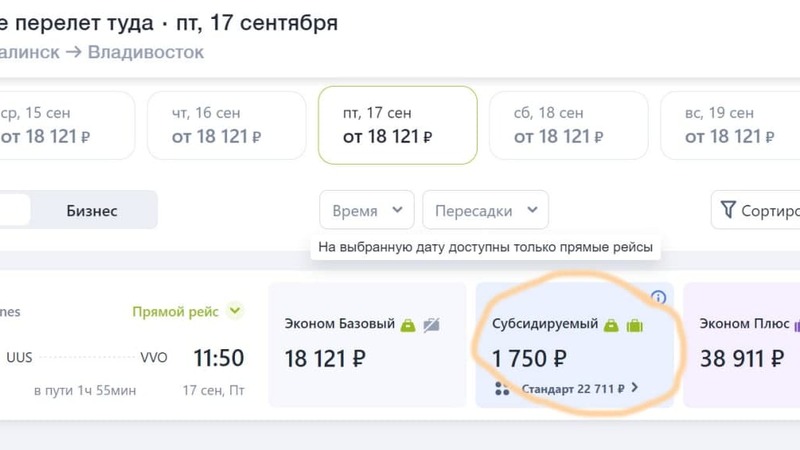Select the white economy toggle segment
800x450 pixels.
point(14,210)
